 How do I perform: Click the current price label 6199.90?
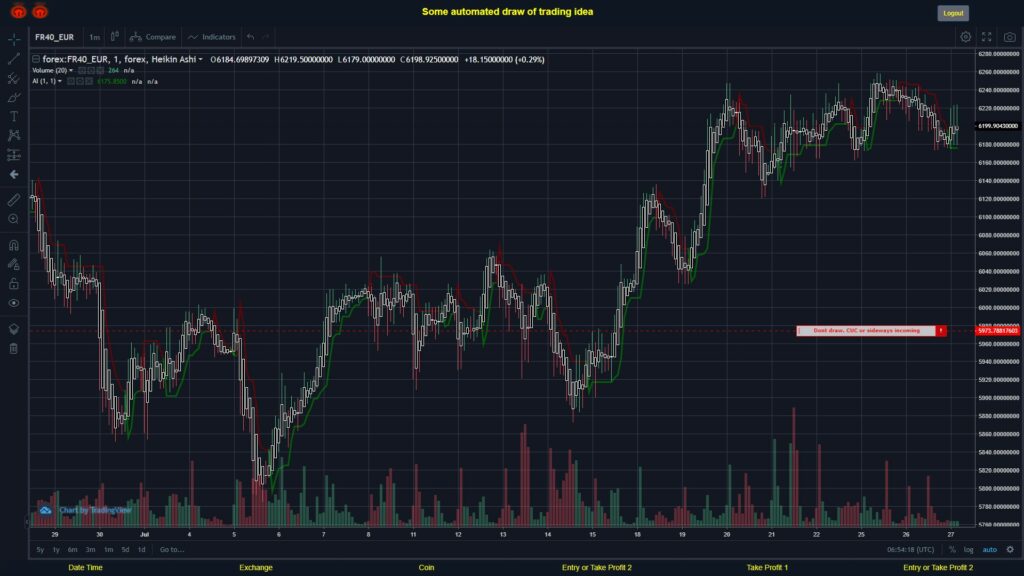point(998,126)
